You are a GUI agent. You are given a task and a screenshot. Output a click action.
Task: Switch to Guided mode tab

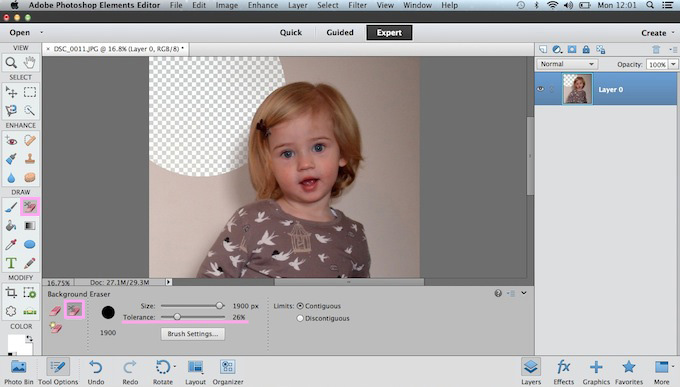point(340,33)
